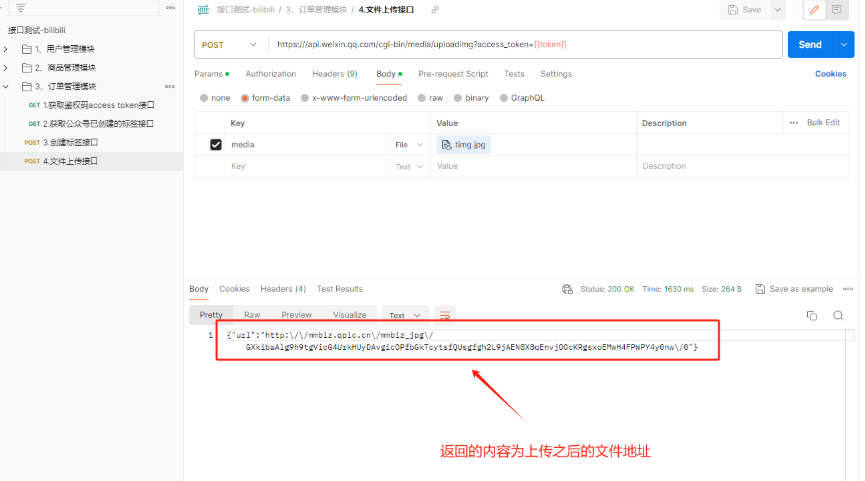Viewport: 865px width, 481px height.
Task: Switch to the response Body tab
Action: click(199, 289)
